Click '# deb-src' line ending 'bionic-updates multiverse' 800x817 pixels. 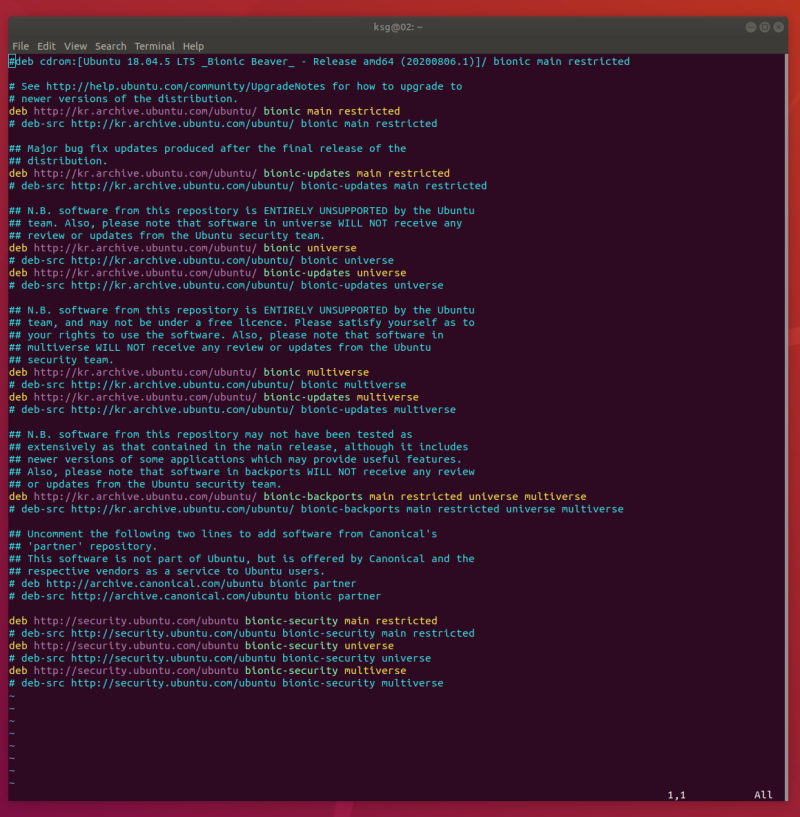[x=232, y=410]
